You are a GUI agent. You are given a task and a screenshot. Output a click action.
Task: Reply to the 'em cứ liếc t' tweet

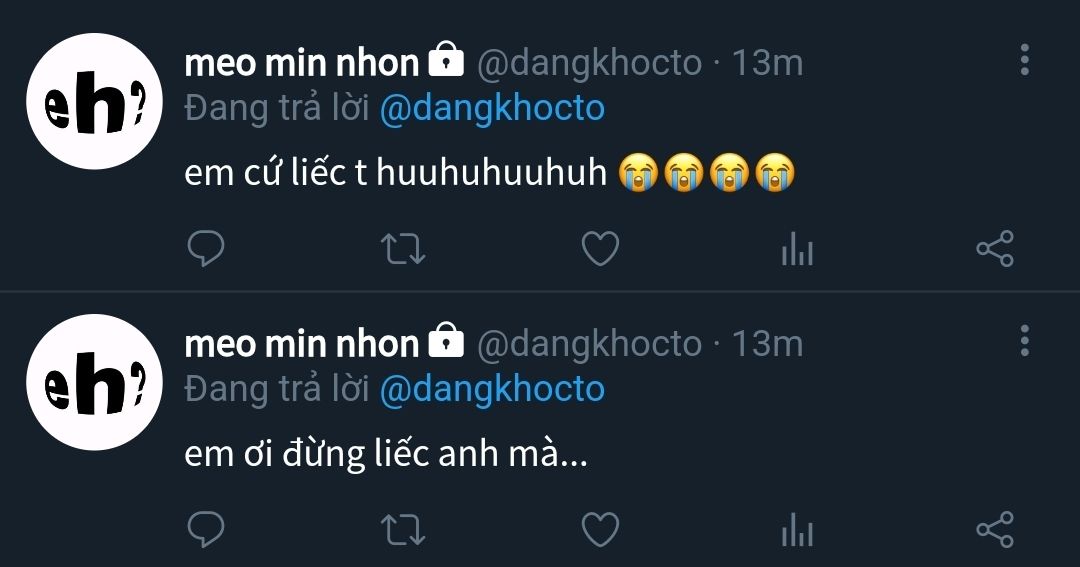point(206,248)
